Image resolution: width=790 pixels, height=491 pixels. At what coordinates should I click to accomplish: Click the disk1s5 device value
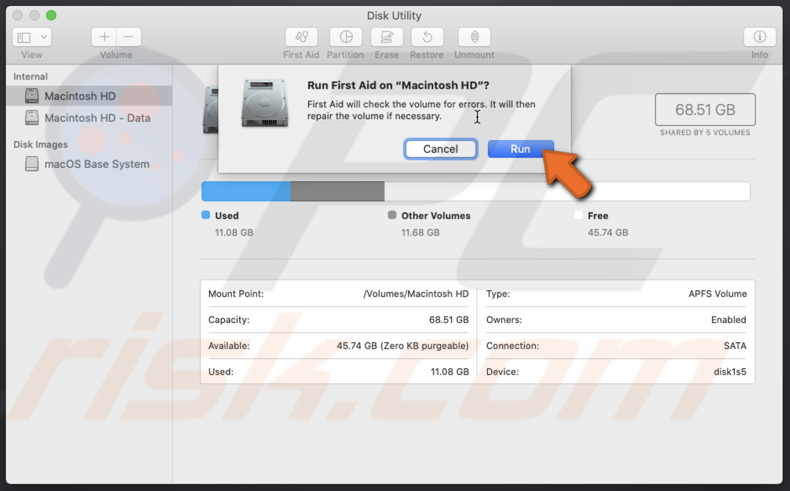[x=730, y=372]
